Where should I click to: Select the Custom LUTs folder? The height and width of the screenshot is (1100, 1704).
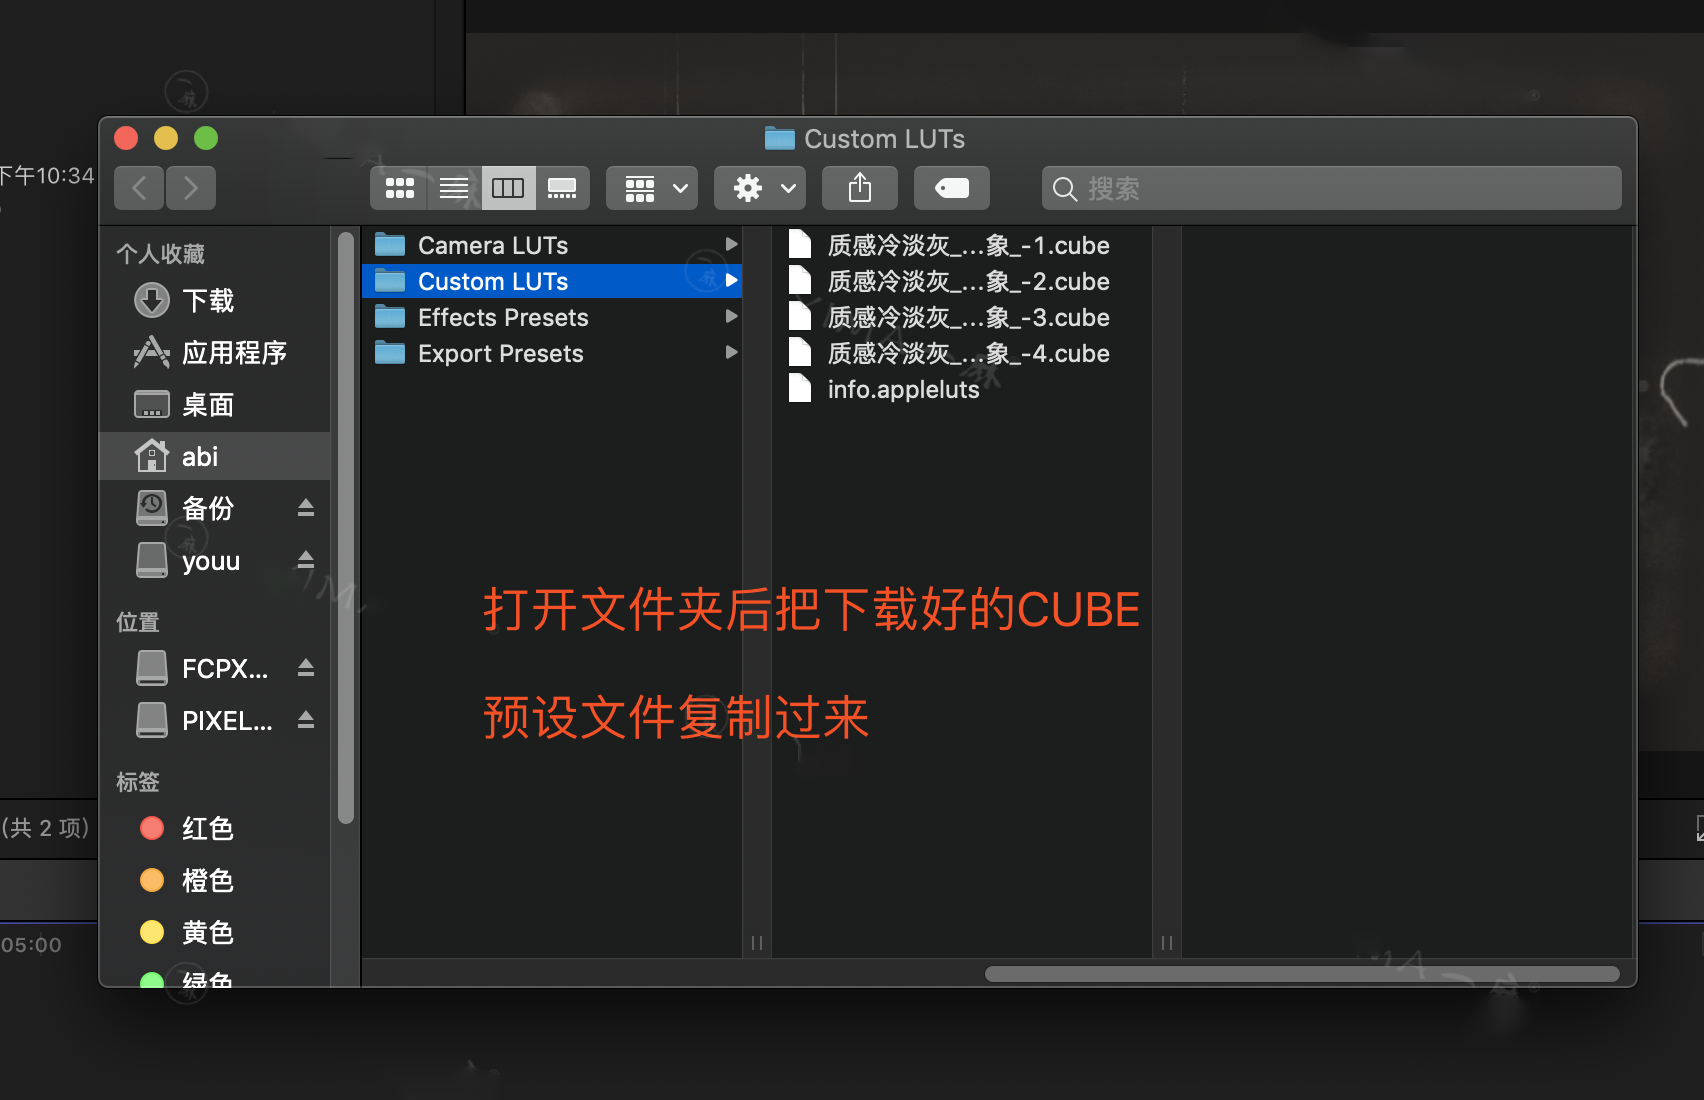pyautogui.click(x=552, y=281)
